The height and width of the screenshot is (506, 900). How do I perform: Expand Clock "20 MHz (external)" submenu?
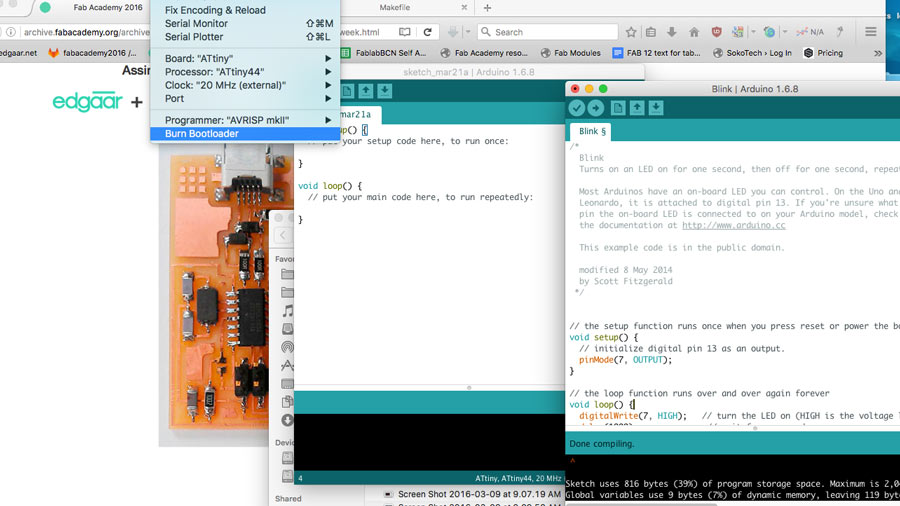(x=245, y=85)
